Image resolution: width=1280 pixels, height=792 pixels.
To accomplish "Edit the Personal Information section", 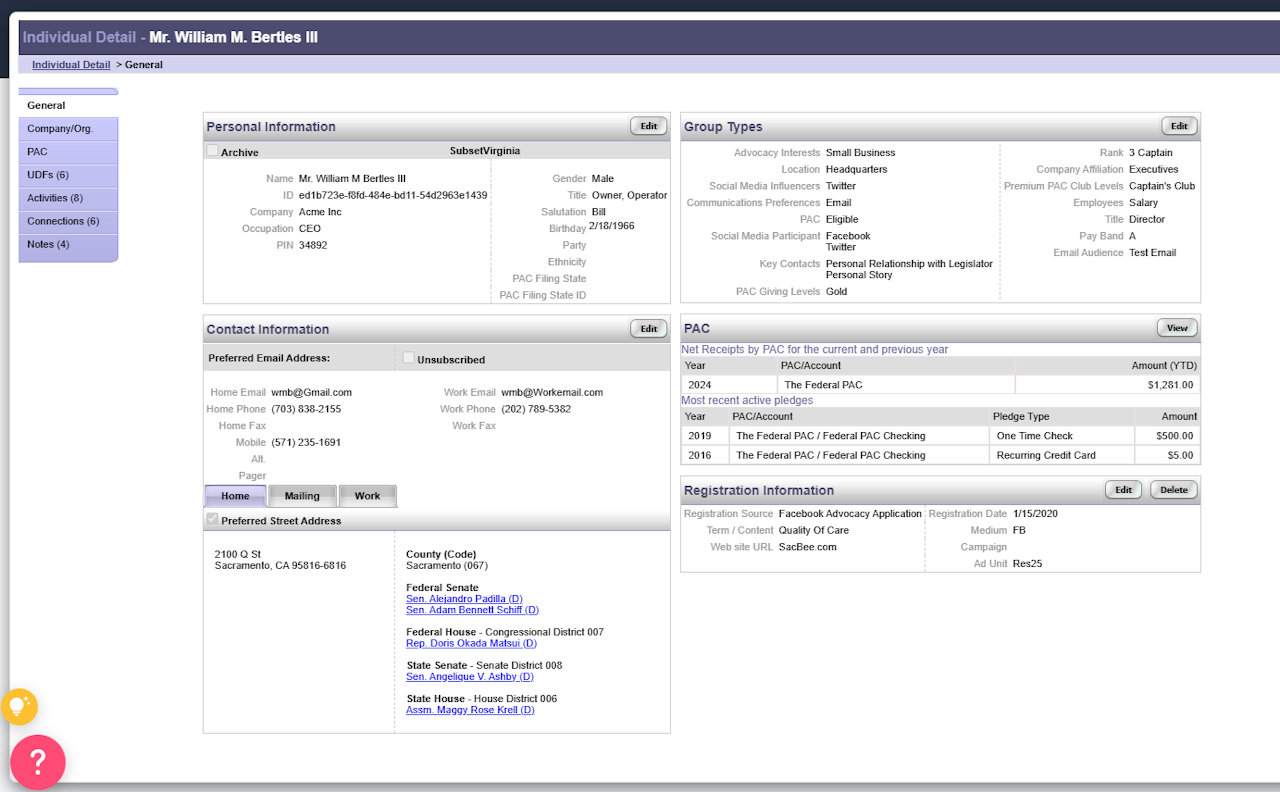I will coord(649,126).
